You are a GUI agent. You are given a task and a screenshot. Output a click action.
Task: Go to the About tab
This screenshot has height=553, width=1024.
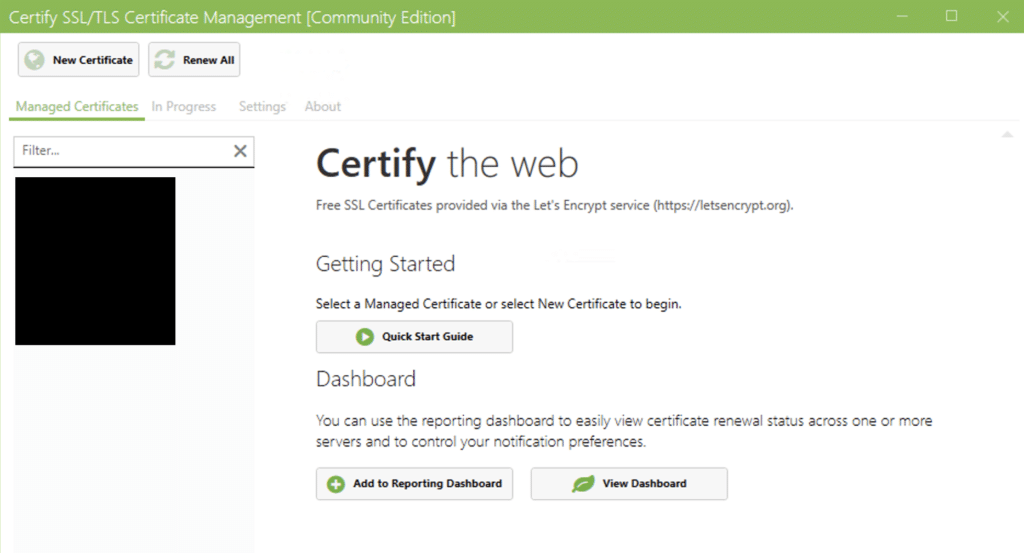click(x=323, y=106)
